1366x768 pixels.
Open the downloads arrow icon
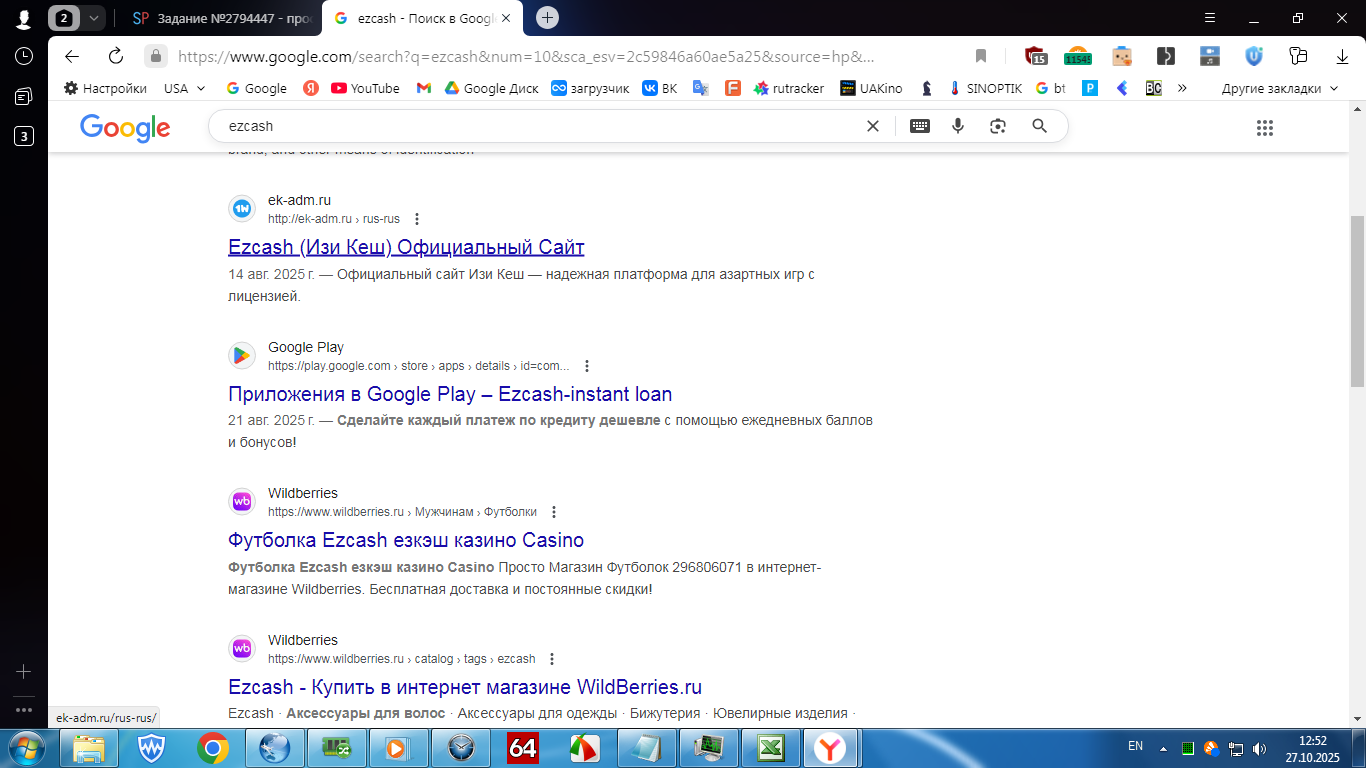tap(1343, 56)
